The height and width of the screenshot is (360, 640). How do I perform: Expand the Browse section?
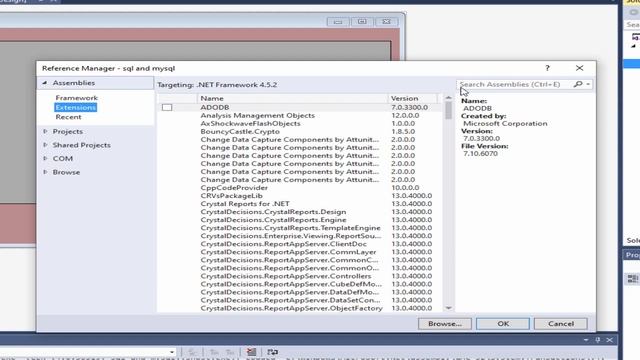(x=45, y=172)
